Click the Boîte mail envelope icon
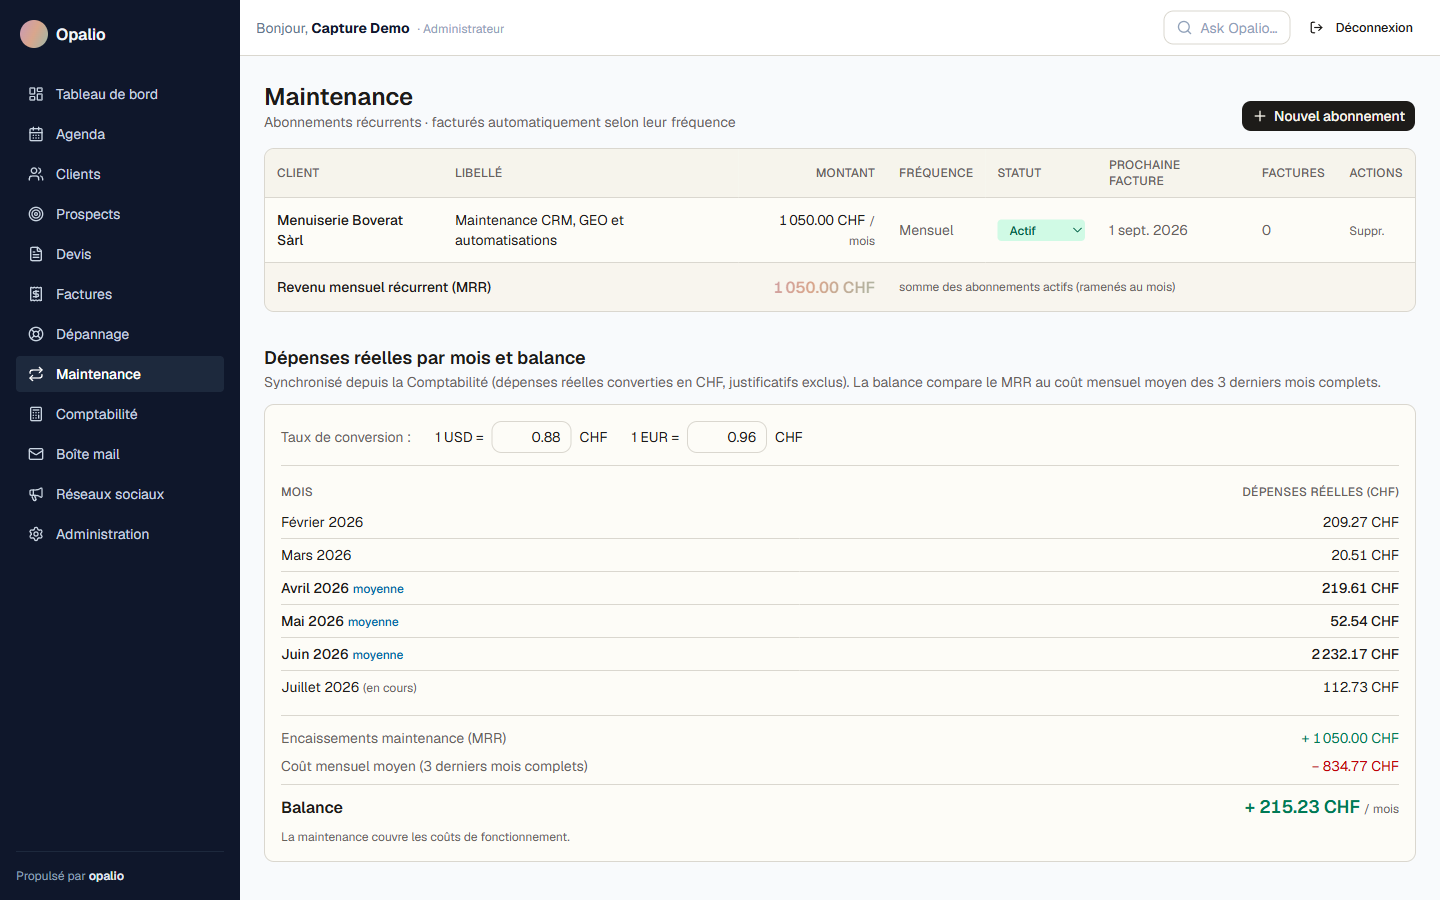Viewport: 1440px width, 900px height. [36, 454]
